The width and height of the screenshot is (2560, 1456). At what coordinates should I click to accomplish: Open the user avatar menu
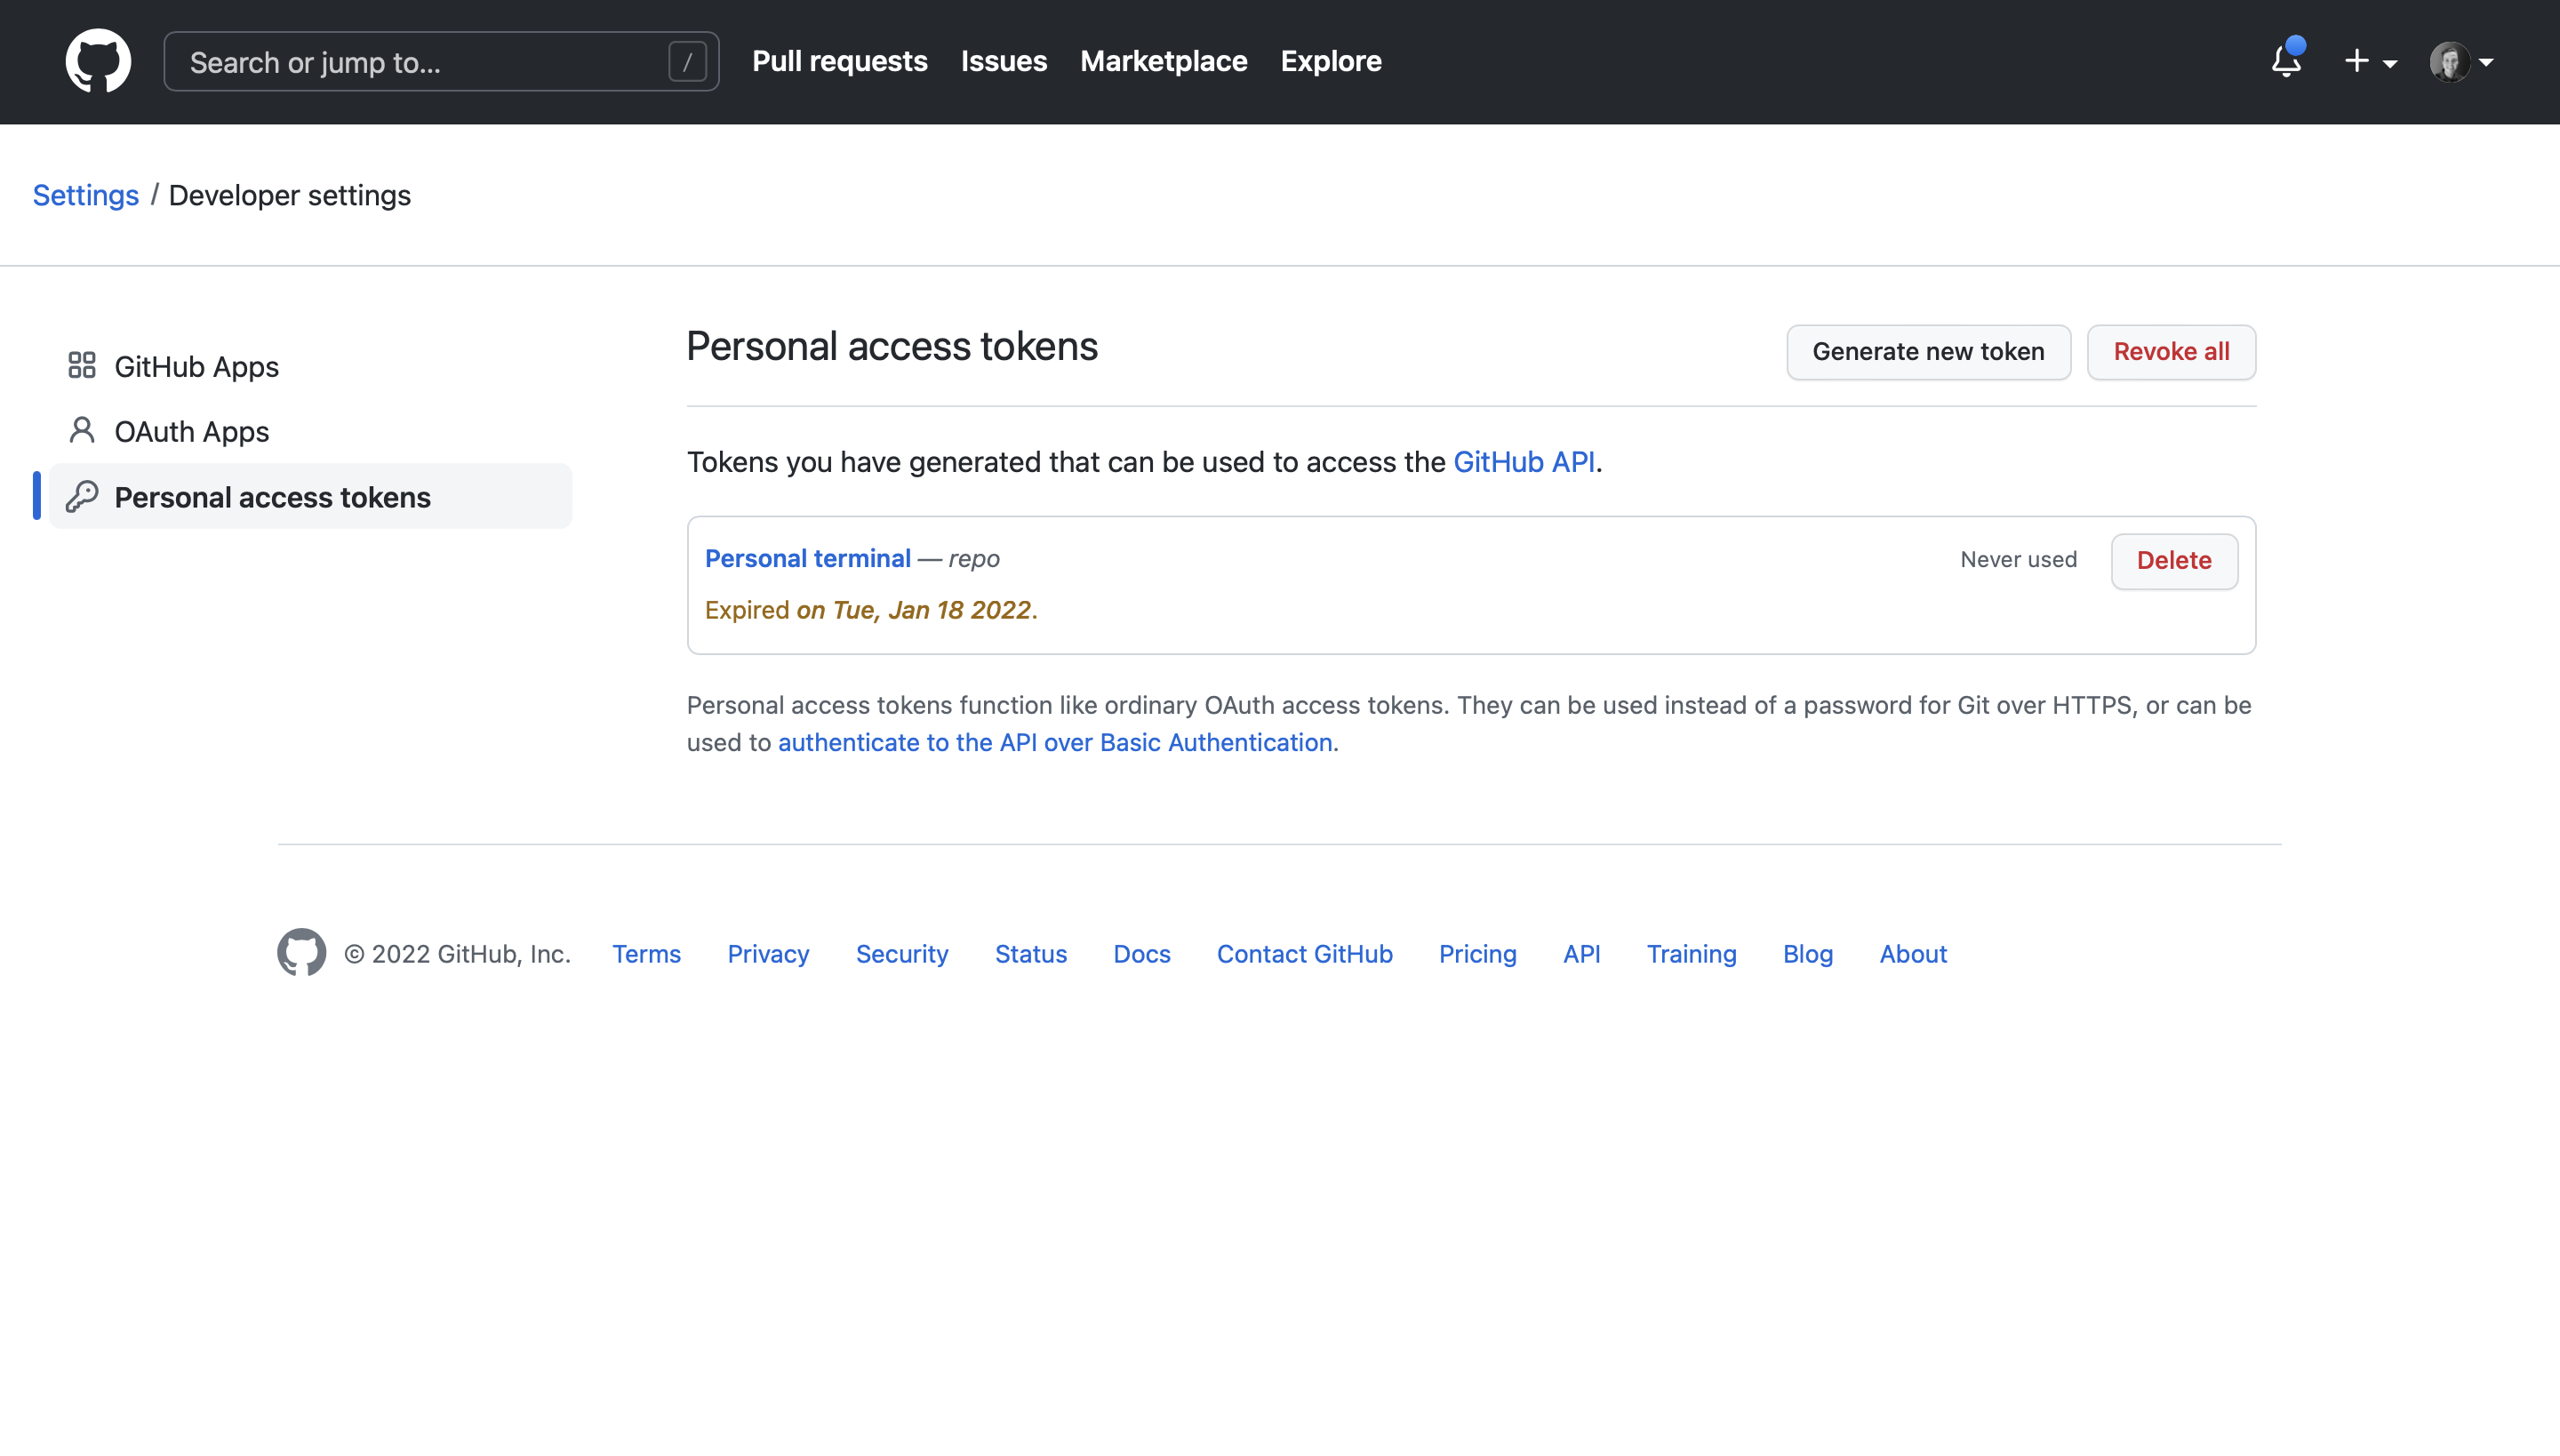pyautogui.click(x=2461, y=61)
